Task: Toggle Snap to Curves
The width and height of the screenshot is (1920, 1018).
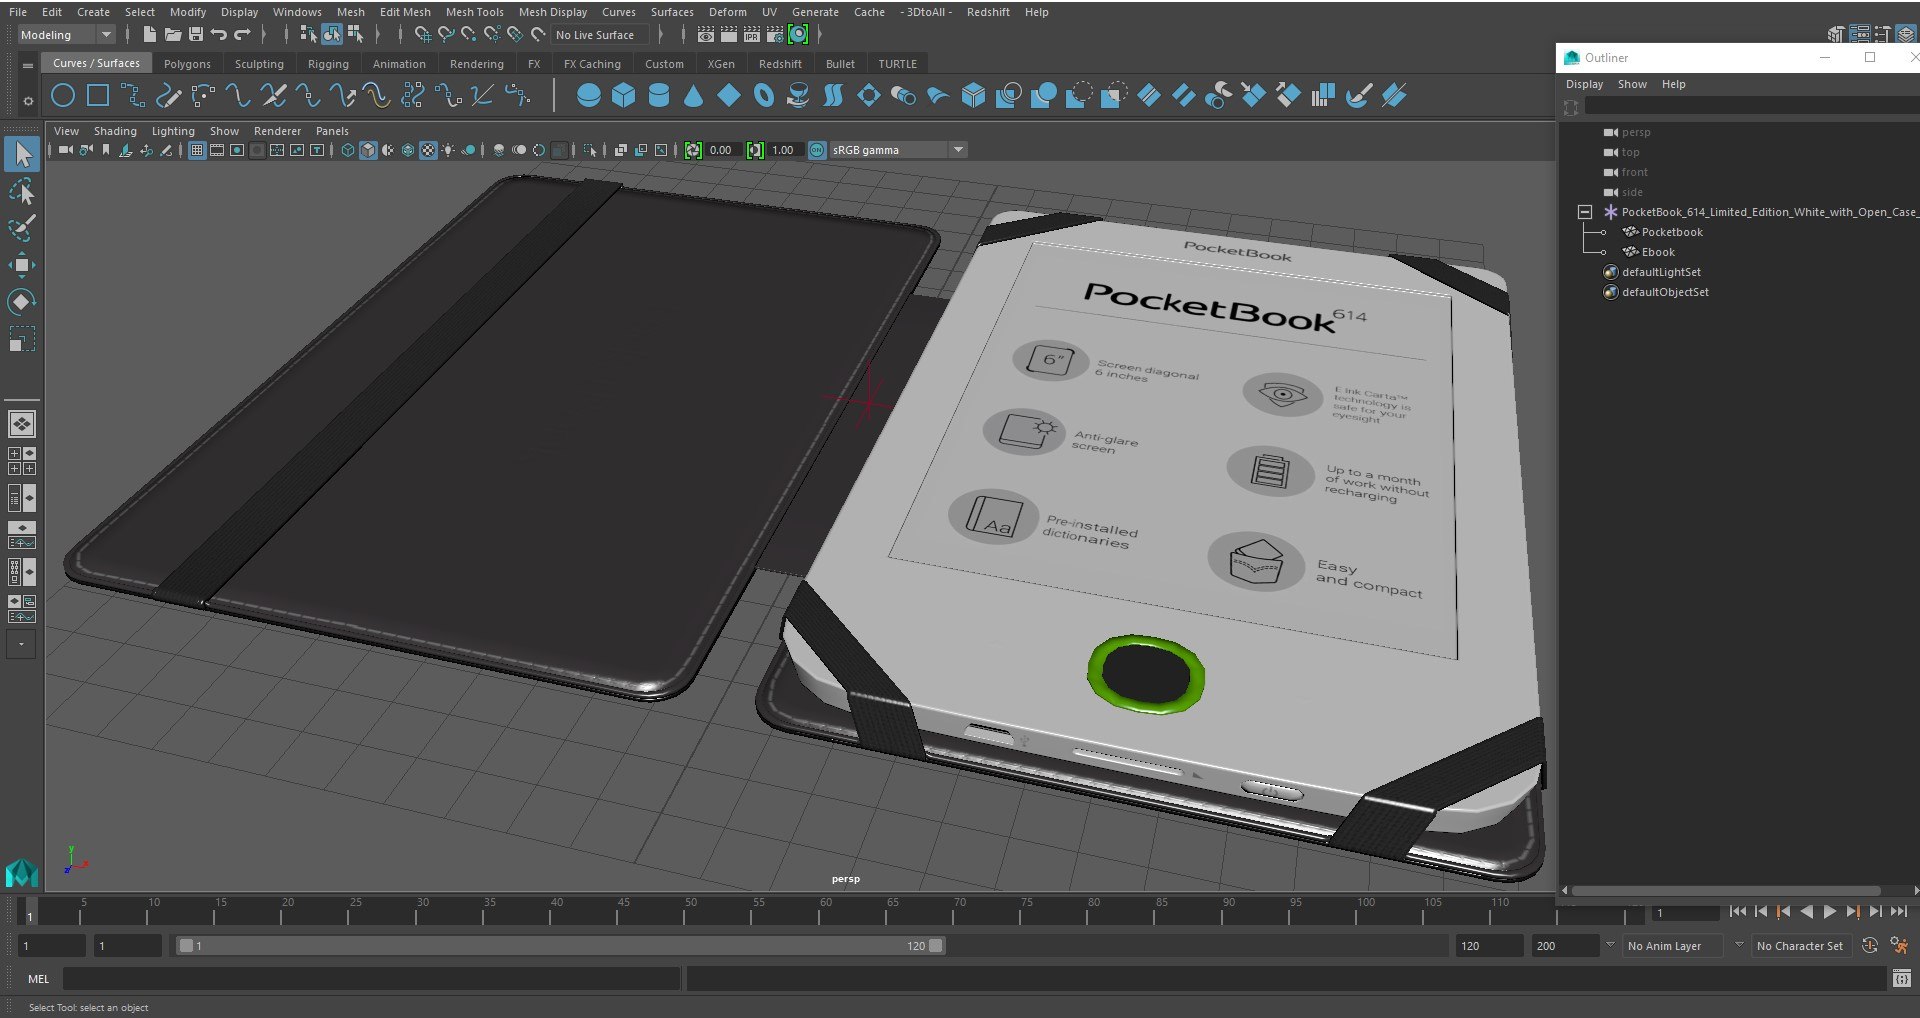Action: point(446,35)
